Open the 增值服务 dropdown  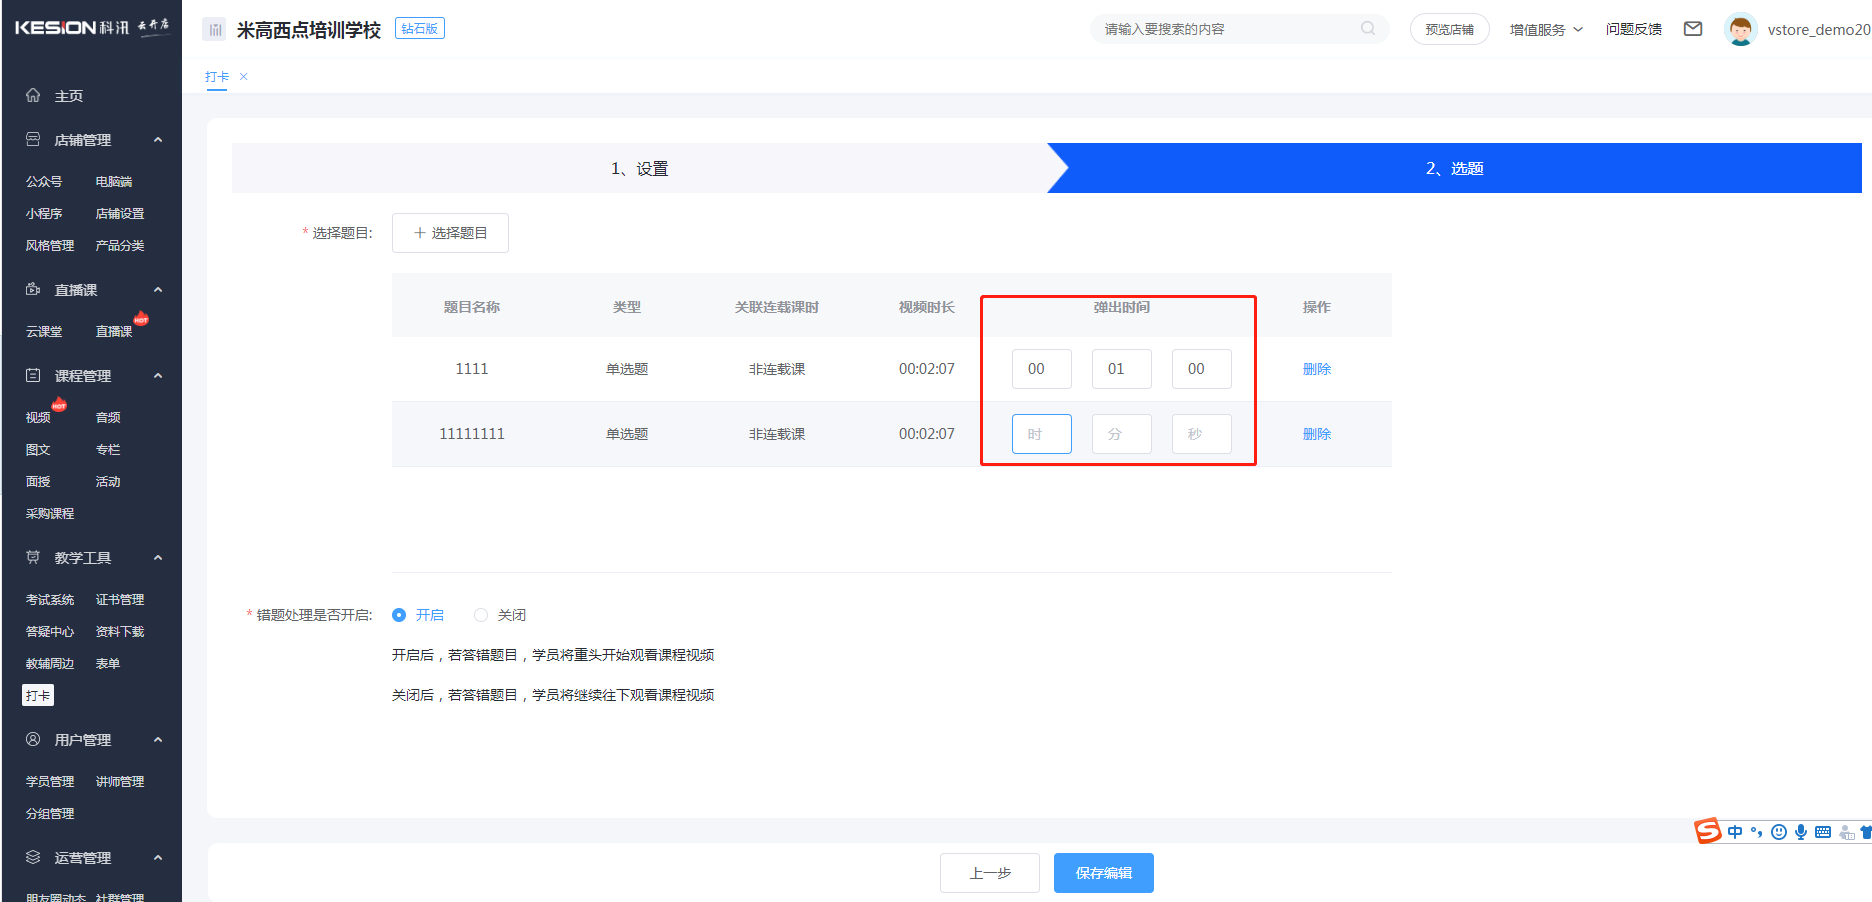(1546, 29)
